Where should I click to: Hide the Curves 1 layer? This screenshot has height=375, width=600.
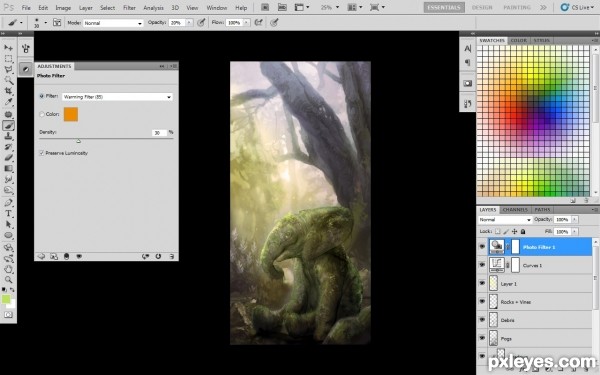pyautogui.click(x=482, y=265)
